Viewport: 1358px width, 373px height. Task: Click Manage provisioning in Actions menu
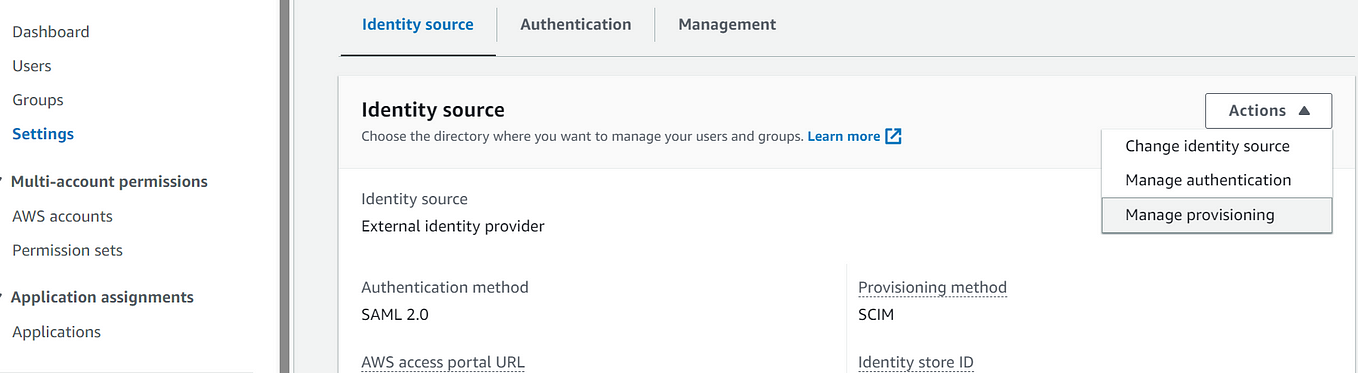coord(1217,215)
